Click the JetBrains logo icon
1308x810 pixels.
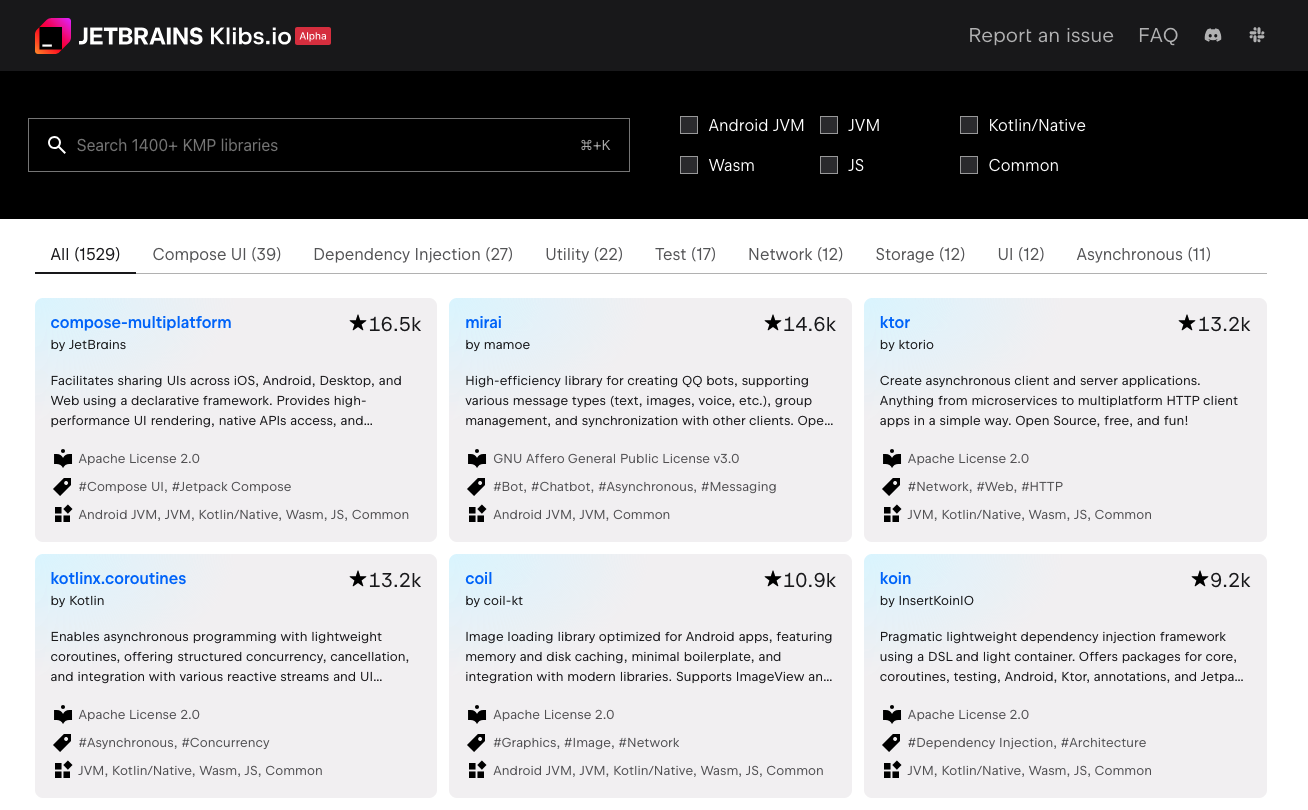[53, 35]
